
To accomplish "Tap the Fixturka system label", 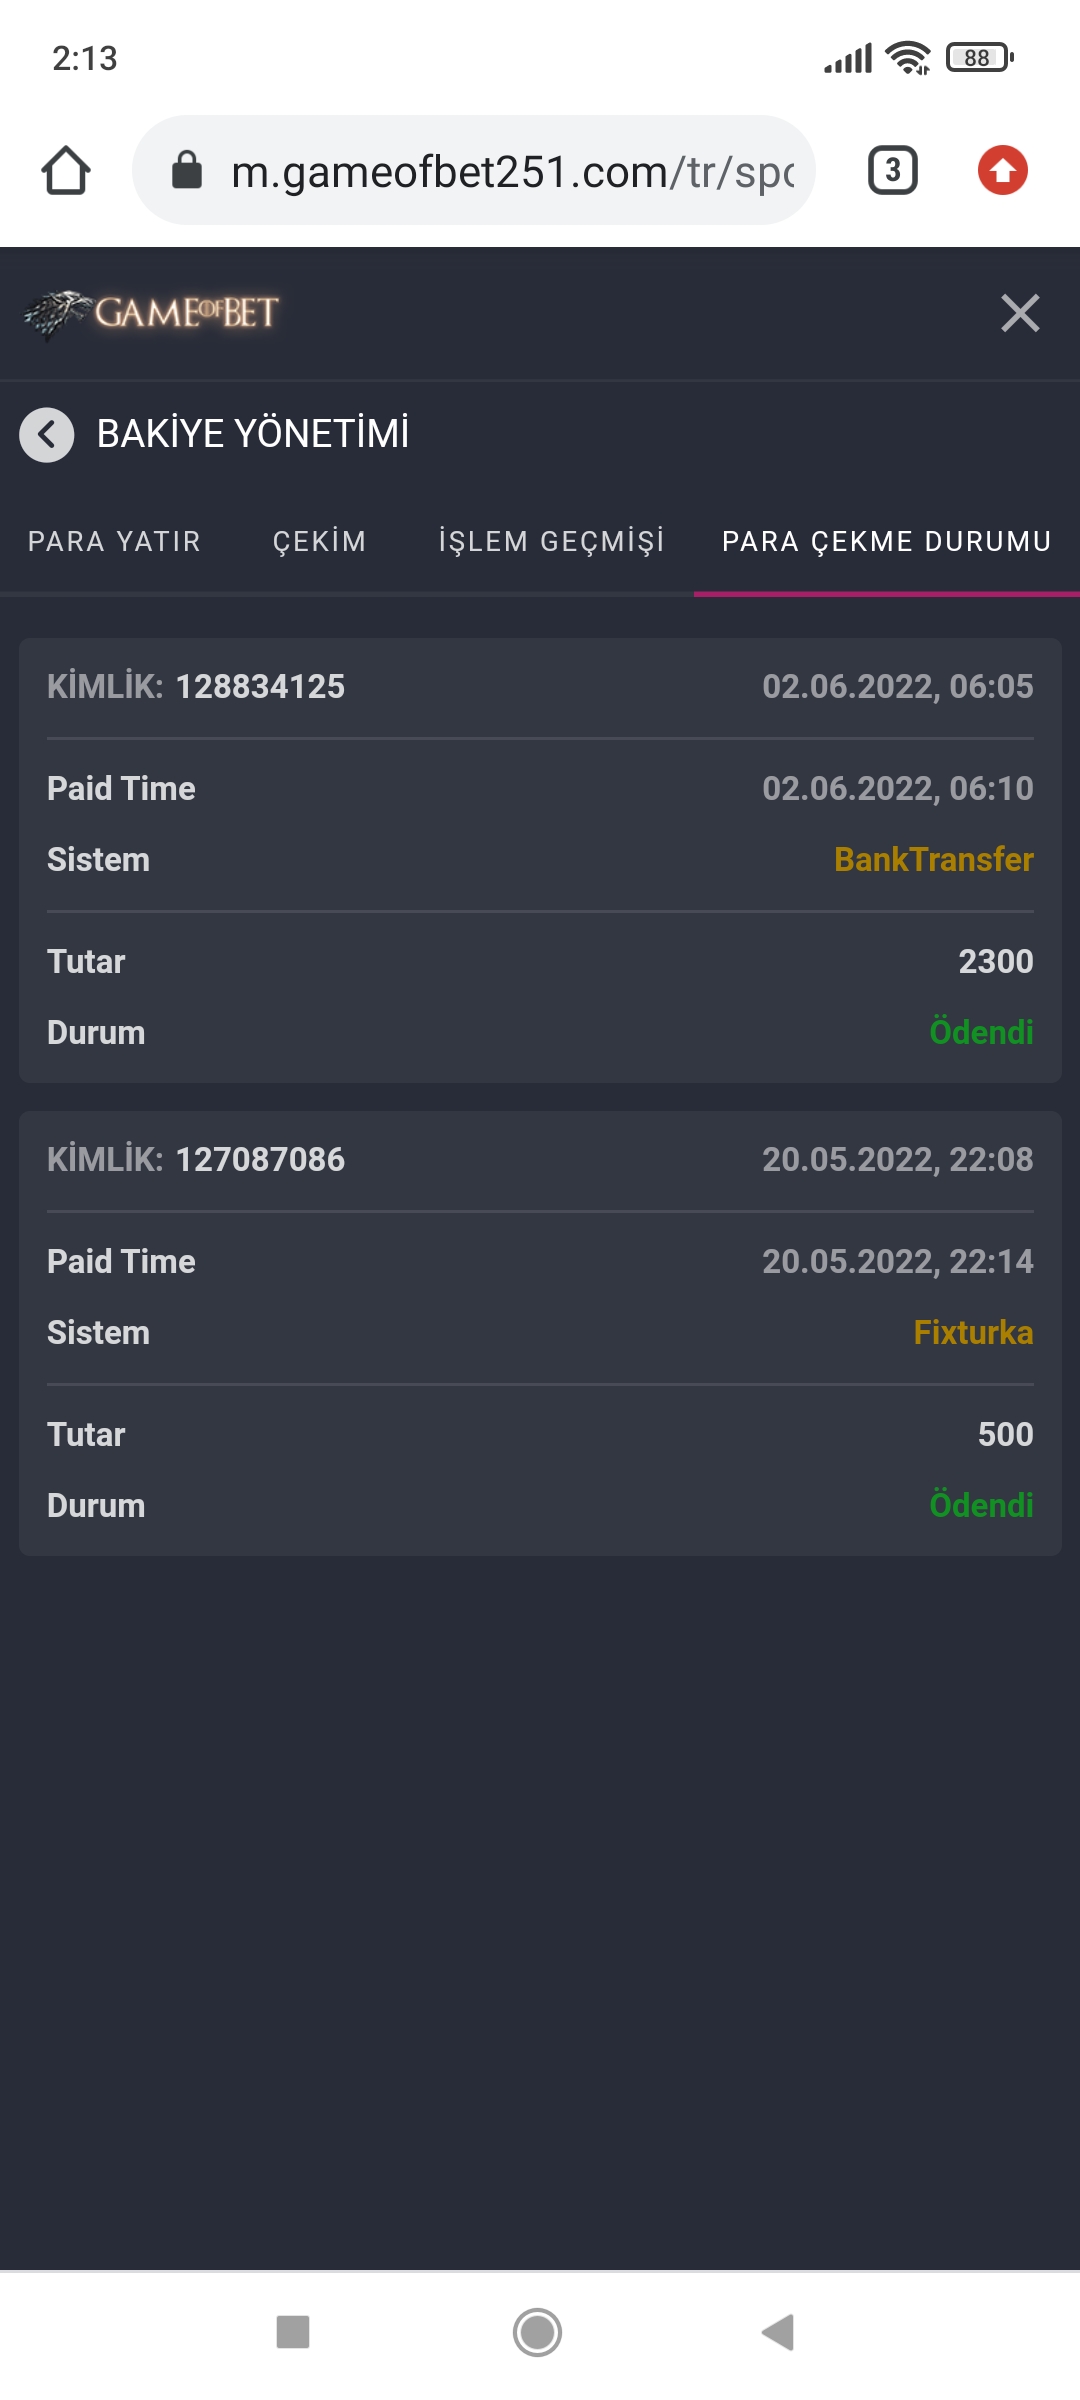I will (x=972, y=1333).
